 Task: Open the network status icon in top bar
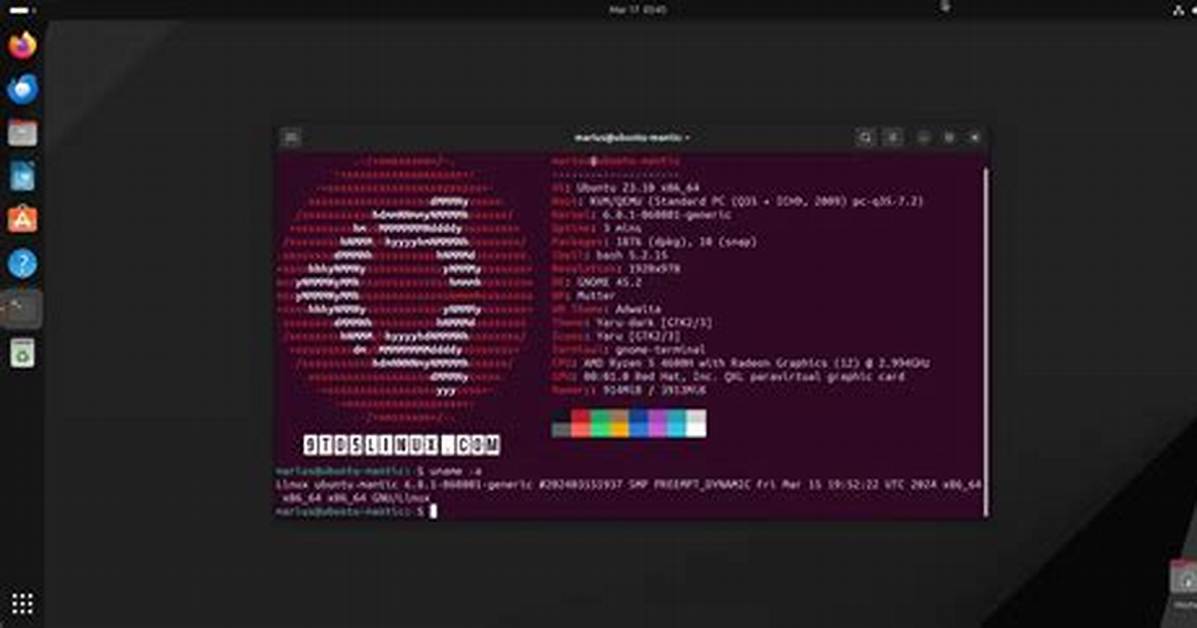1179,10
